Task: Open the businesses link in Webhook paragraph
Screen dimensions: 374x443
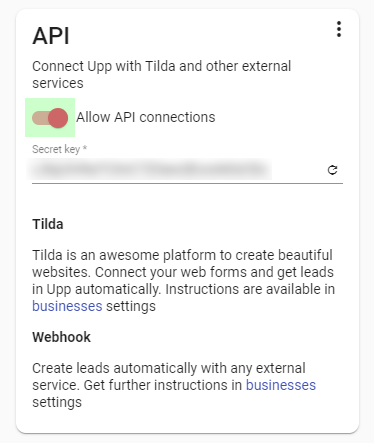Action: [x=281, y=385]
